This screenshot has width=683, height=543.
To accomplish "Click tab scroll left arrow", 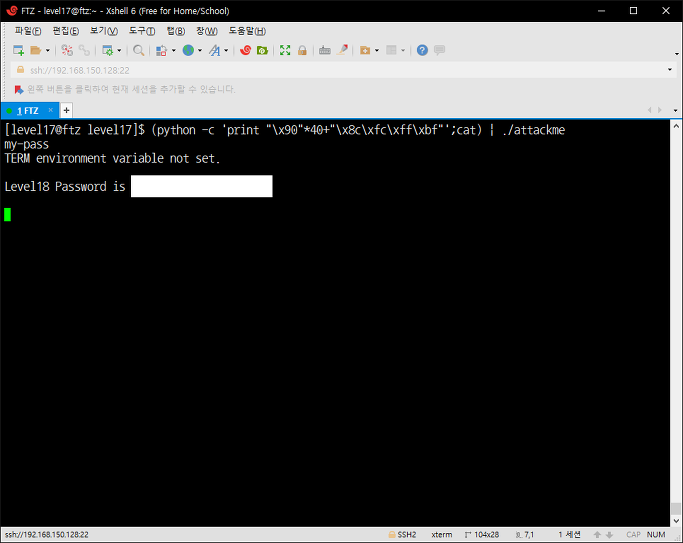I will (649, 110).
